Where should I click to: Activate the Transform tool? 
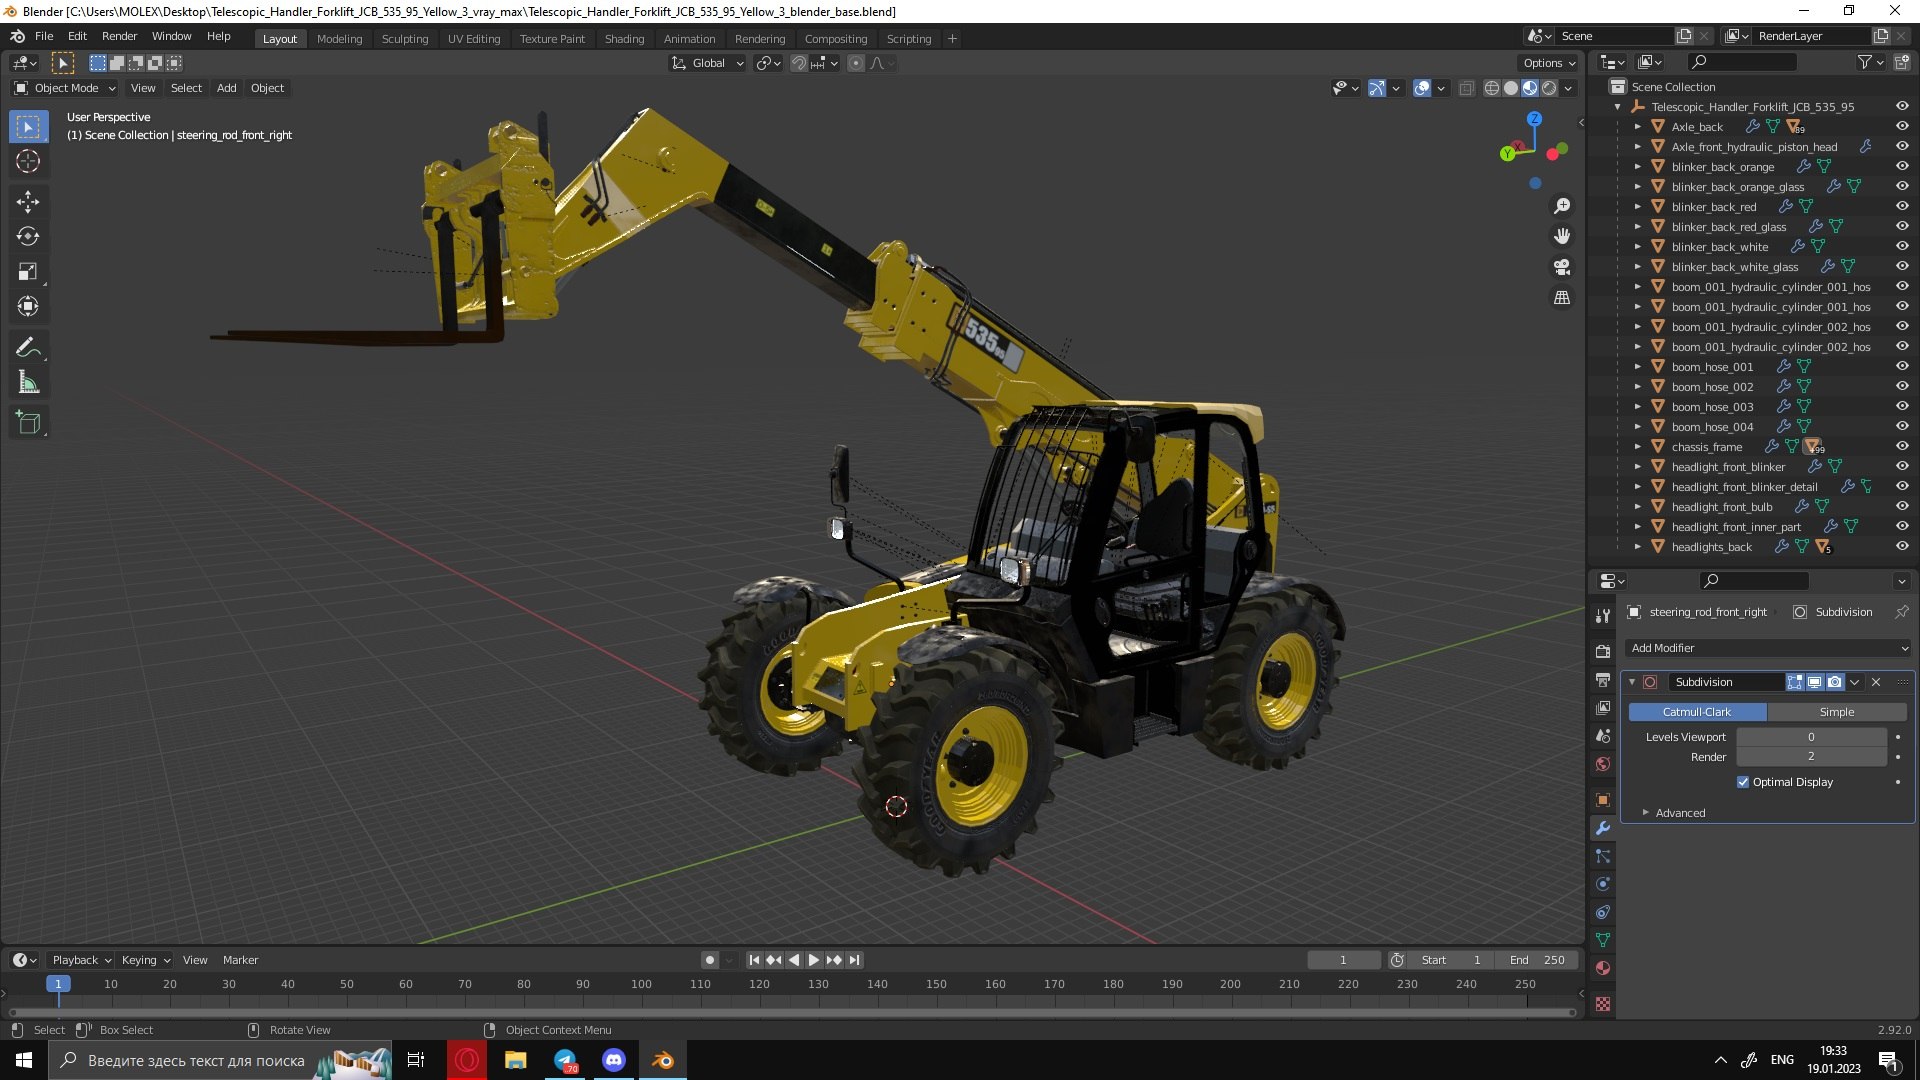pyautogui.click(x=28, y=306)
